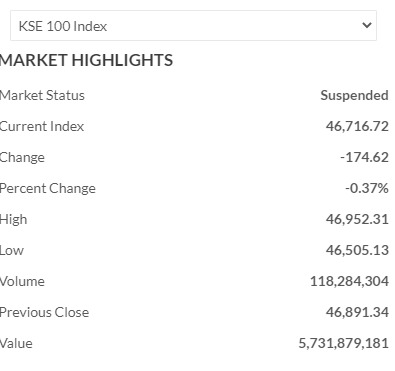
Task: Click the Previous Close label
Action: [x=44, y=312]
